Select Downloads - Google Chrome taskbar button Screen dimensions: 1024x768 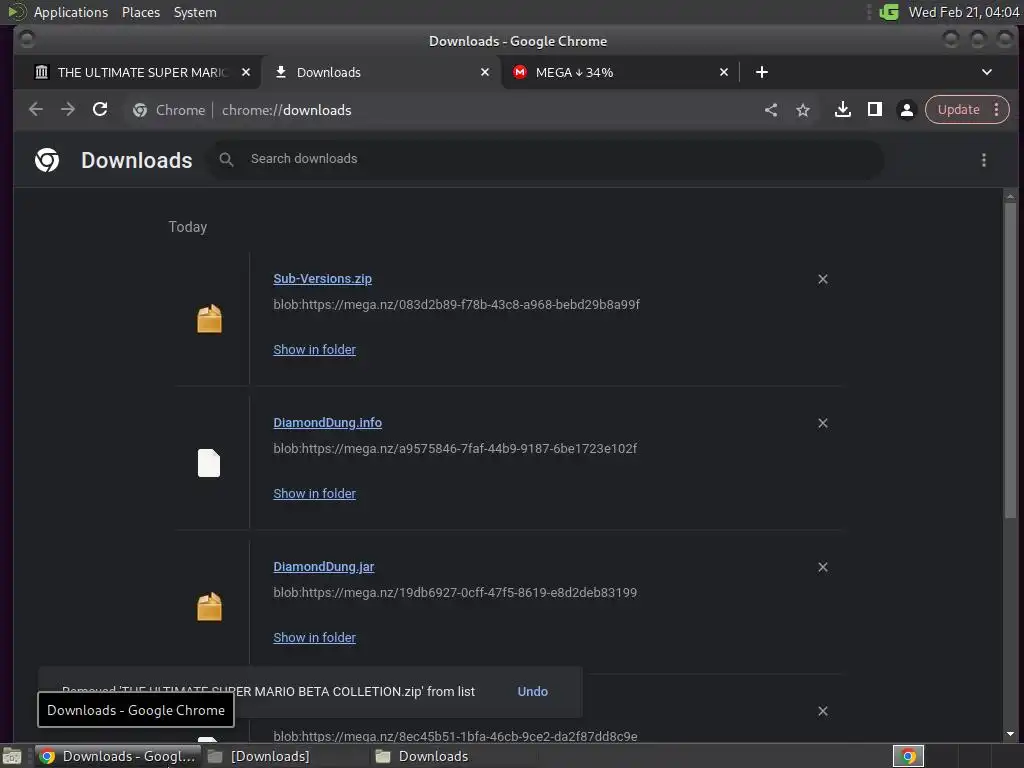(x=118, y=756)
